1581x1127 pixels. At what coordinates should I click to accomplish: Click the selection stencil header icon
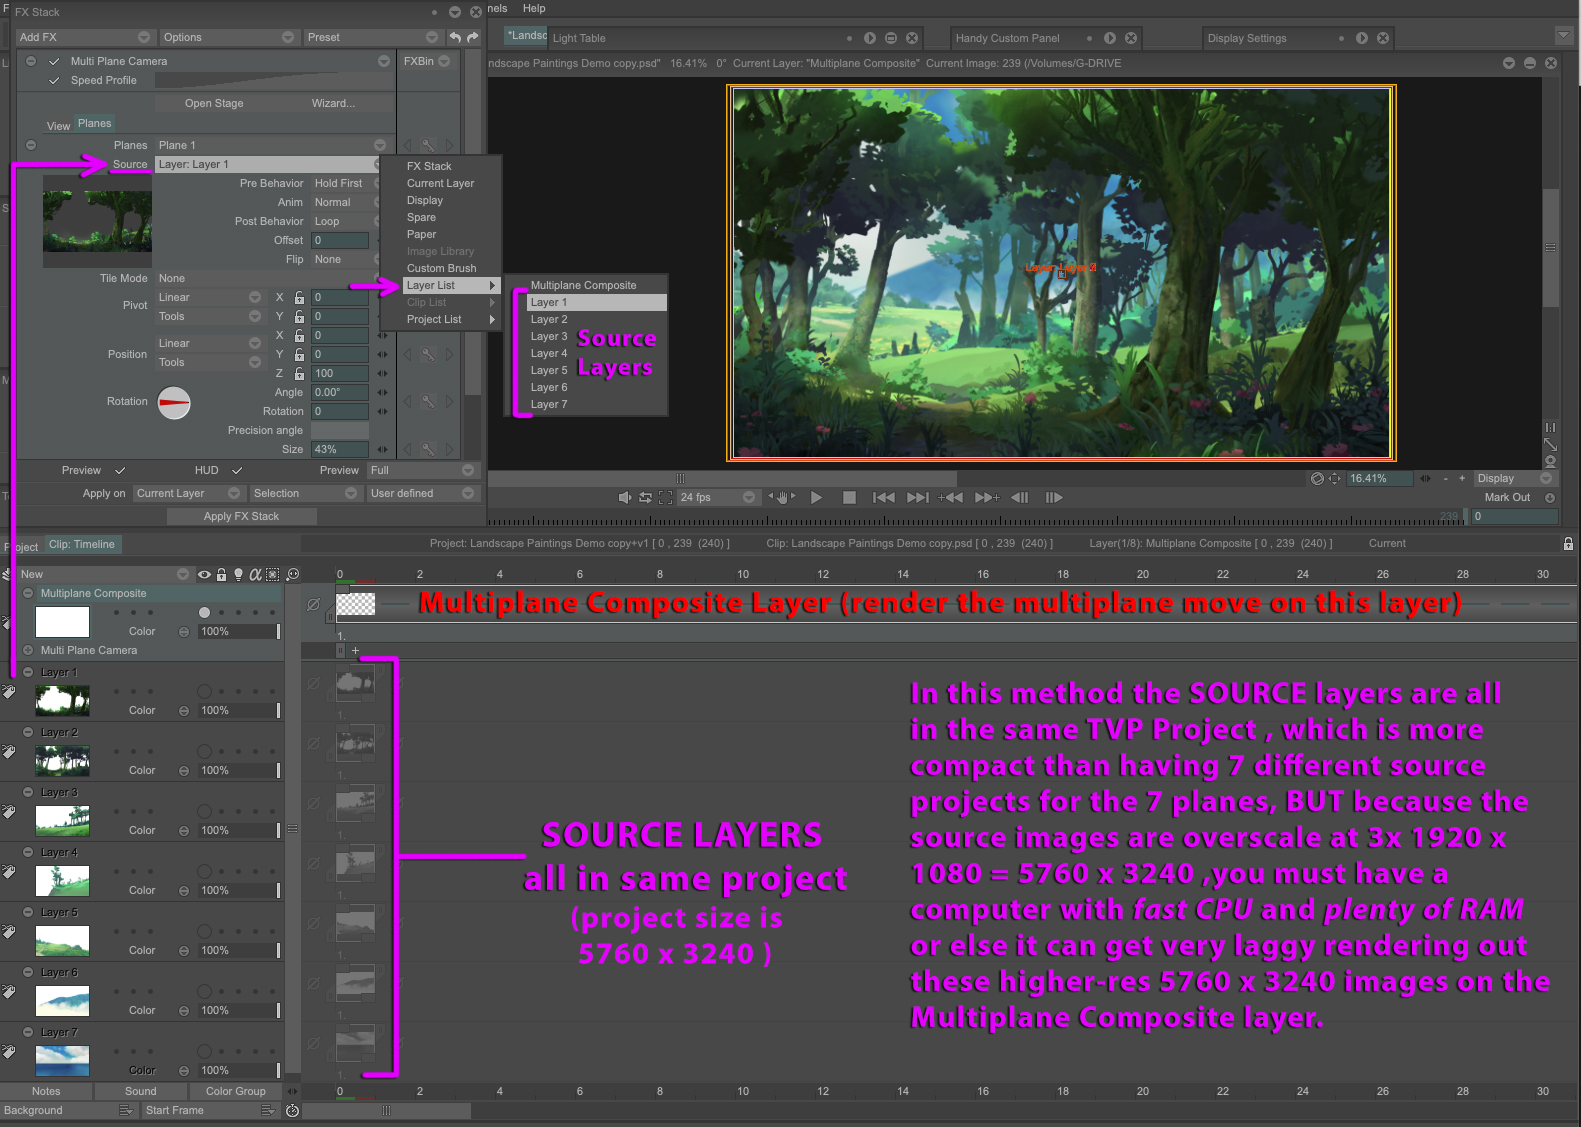click(272, 574)
